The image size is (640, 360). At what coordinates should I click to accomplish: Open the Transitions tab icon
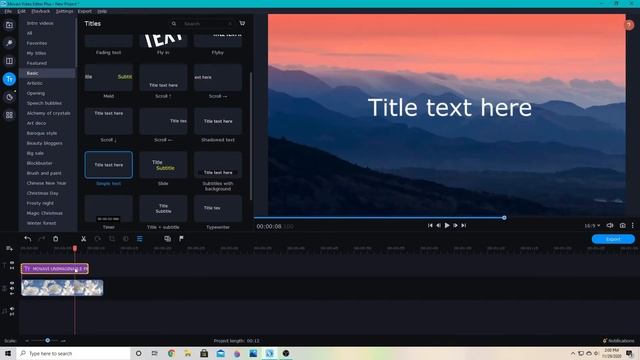coord(9,61)
